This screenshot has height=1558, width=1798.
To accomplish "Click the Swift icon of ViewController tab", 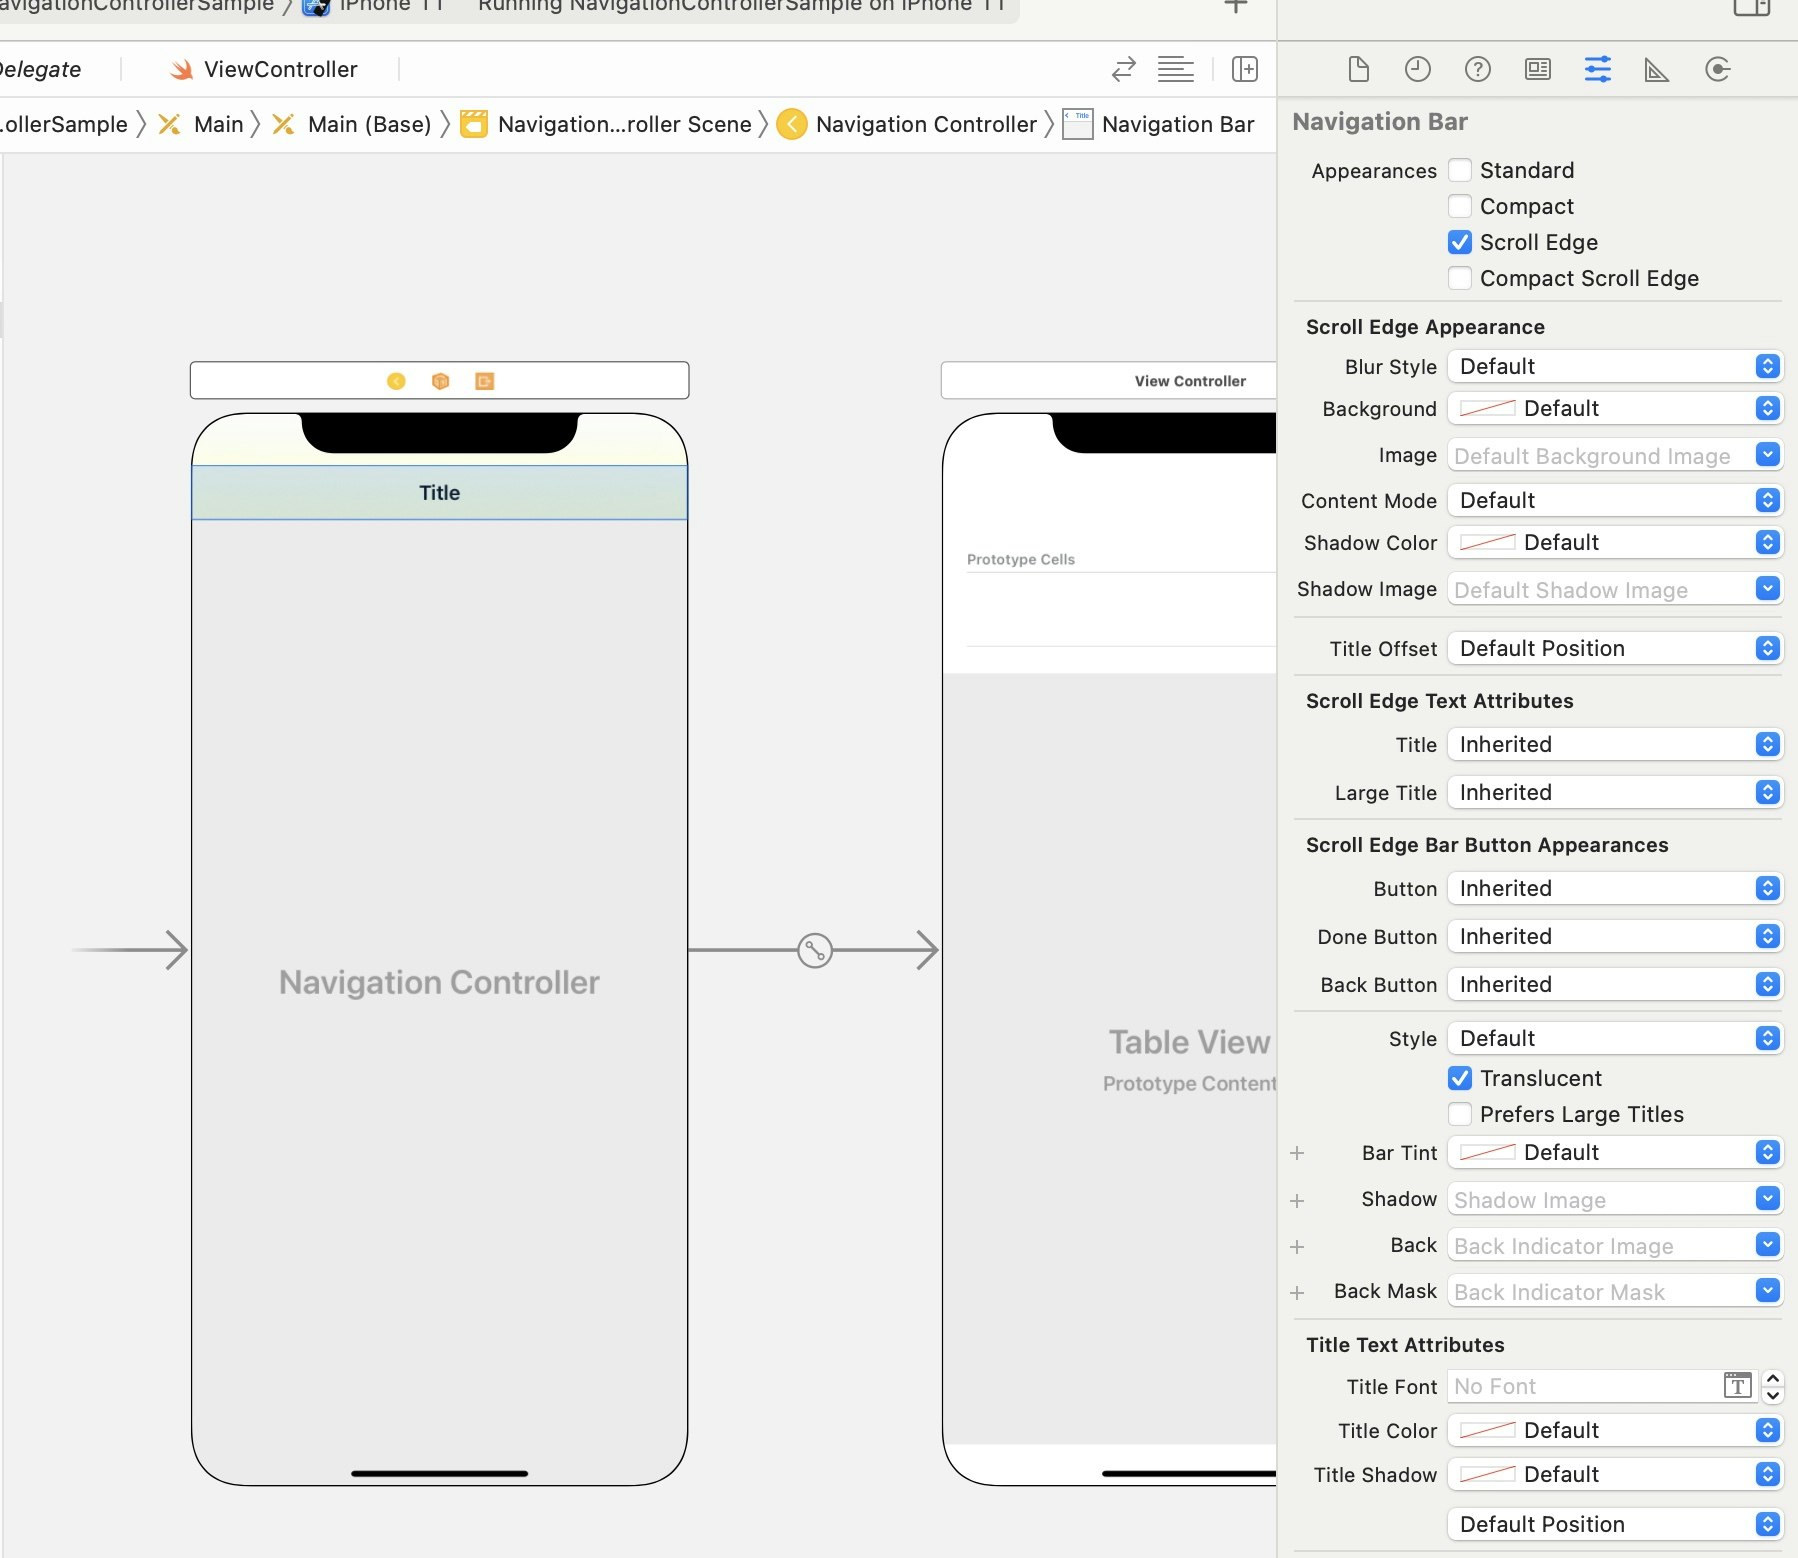I will 181,70.
